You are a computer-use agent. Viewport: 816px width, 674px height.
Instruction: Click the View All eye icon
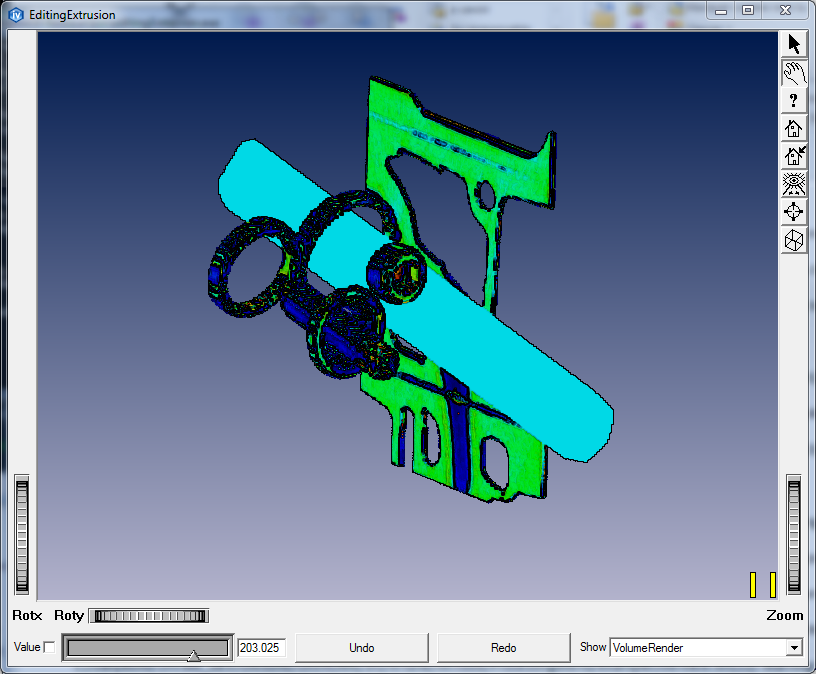point(794,184)
